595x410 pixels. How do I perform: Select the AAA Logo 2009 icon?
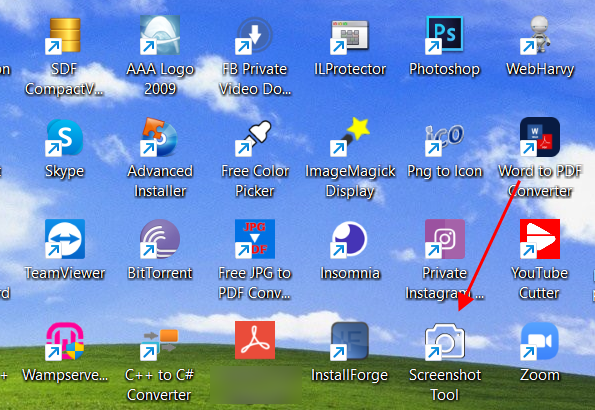(159, 35)
